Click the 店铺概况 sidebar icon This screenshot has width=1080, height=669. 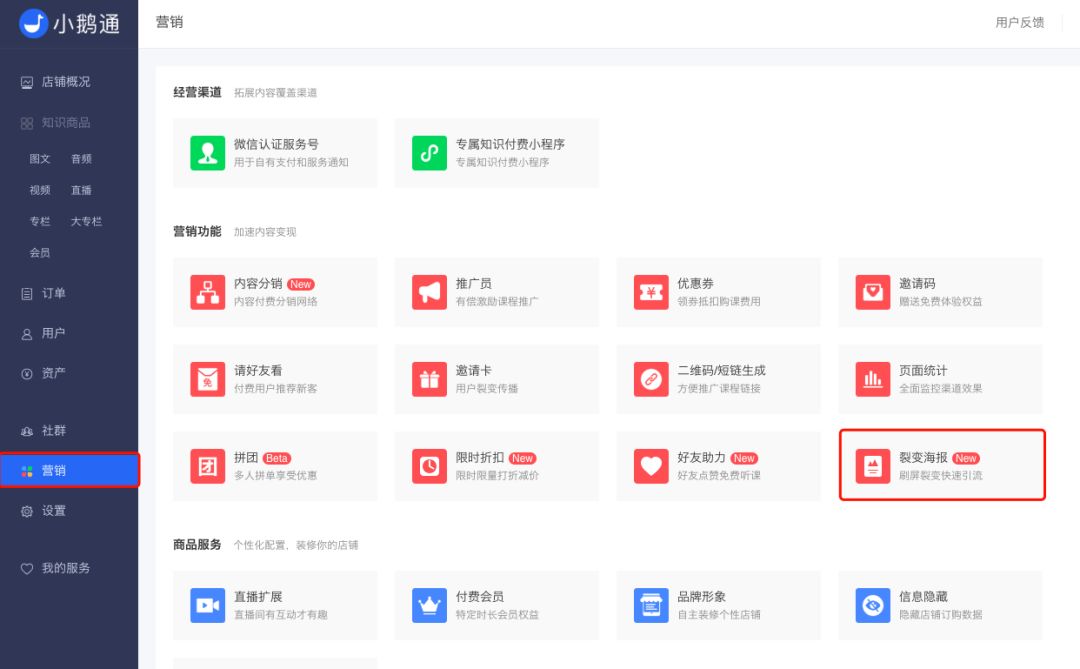tap(27, 82)
